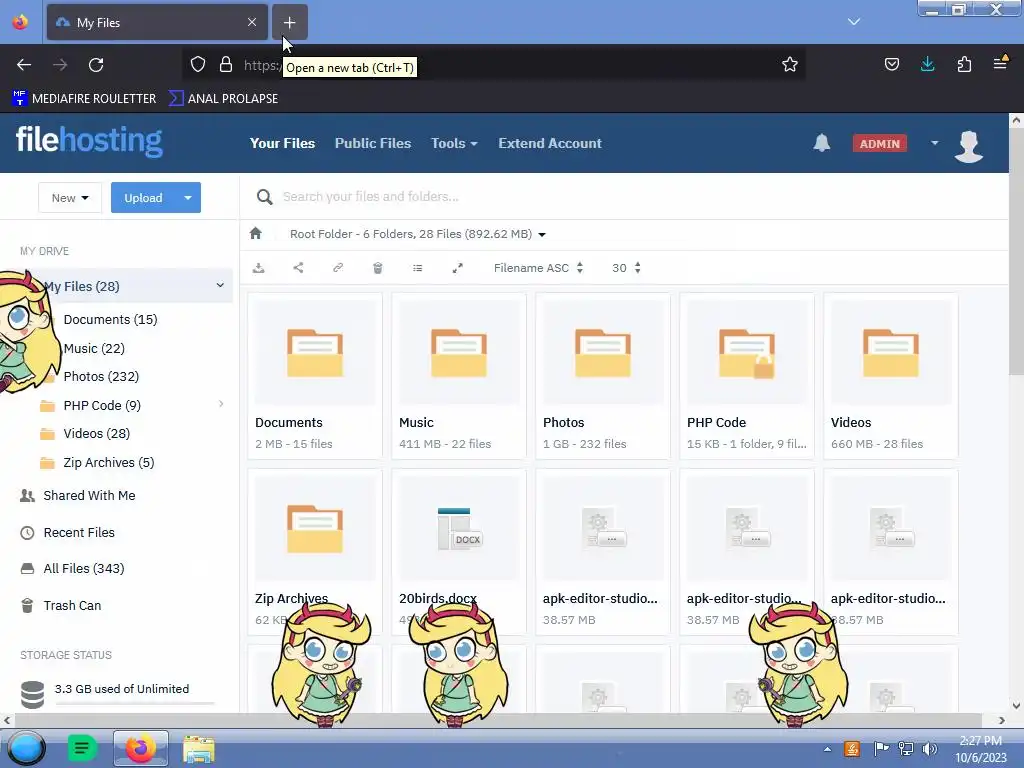Open Shared With Me
The image size is (1024, 768).
pyautogui.click(x=89, y=495)
